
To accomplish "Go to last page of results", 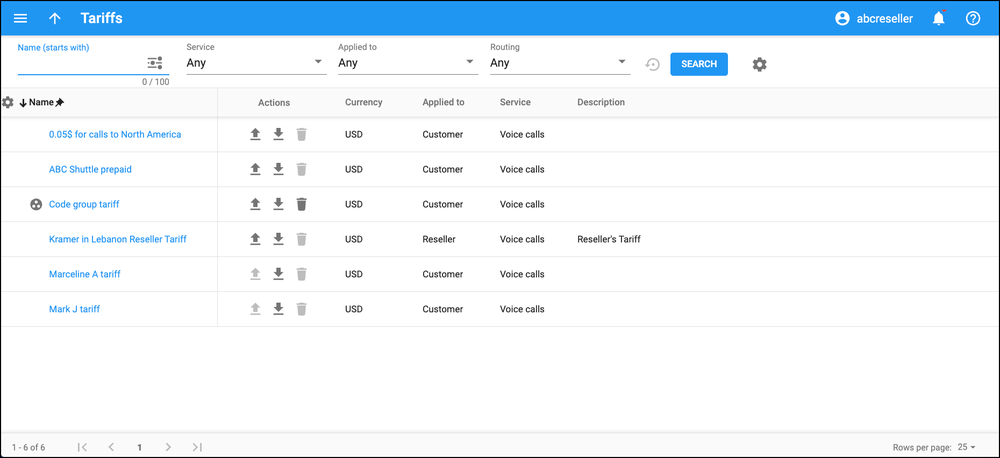I will point(197,447).
